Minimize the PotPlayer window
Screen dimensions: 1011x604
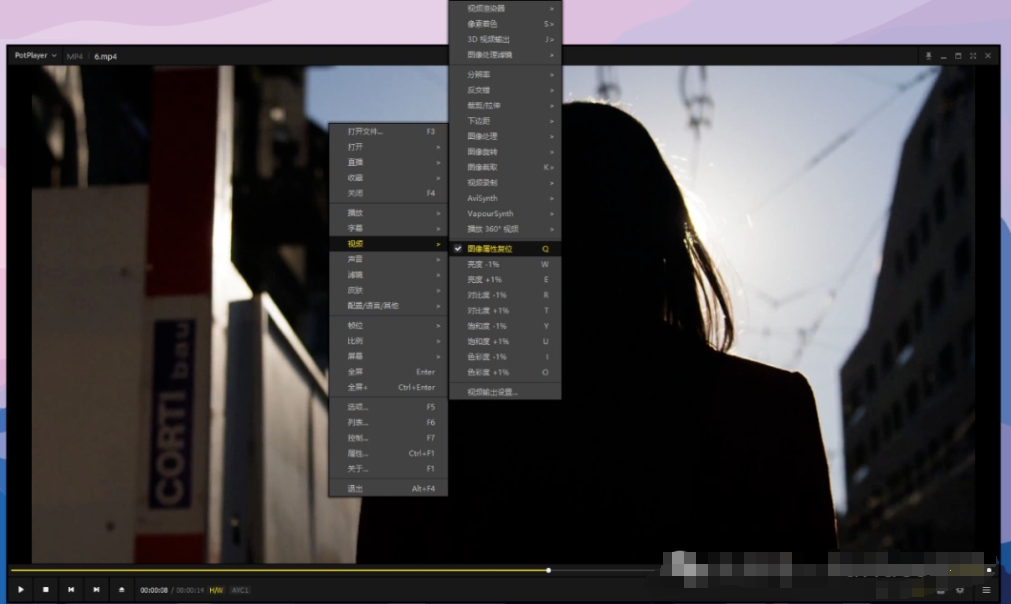(943, 56)
